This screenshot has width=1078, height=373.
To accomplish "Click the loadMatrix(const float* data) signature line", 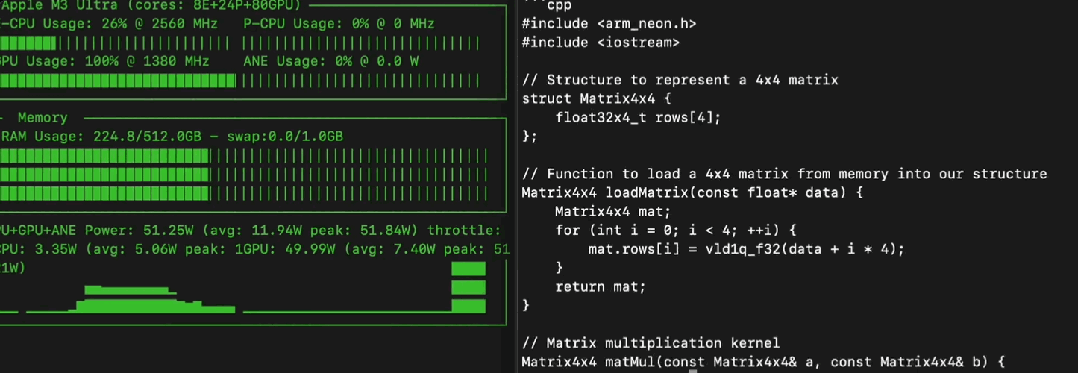I will [x=692, y=192].
